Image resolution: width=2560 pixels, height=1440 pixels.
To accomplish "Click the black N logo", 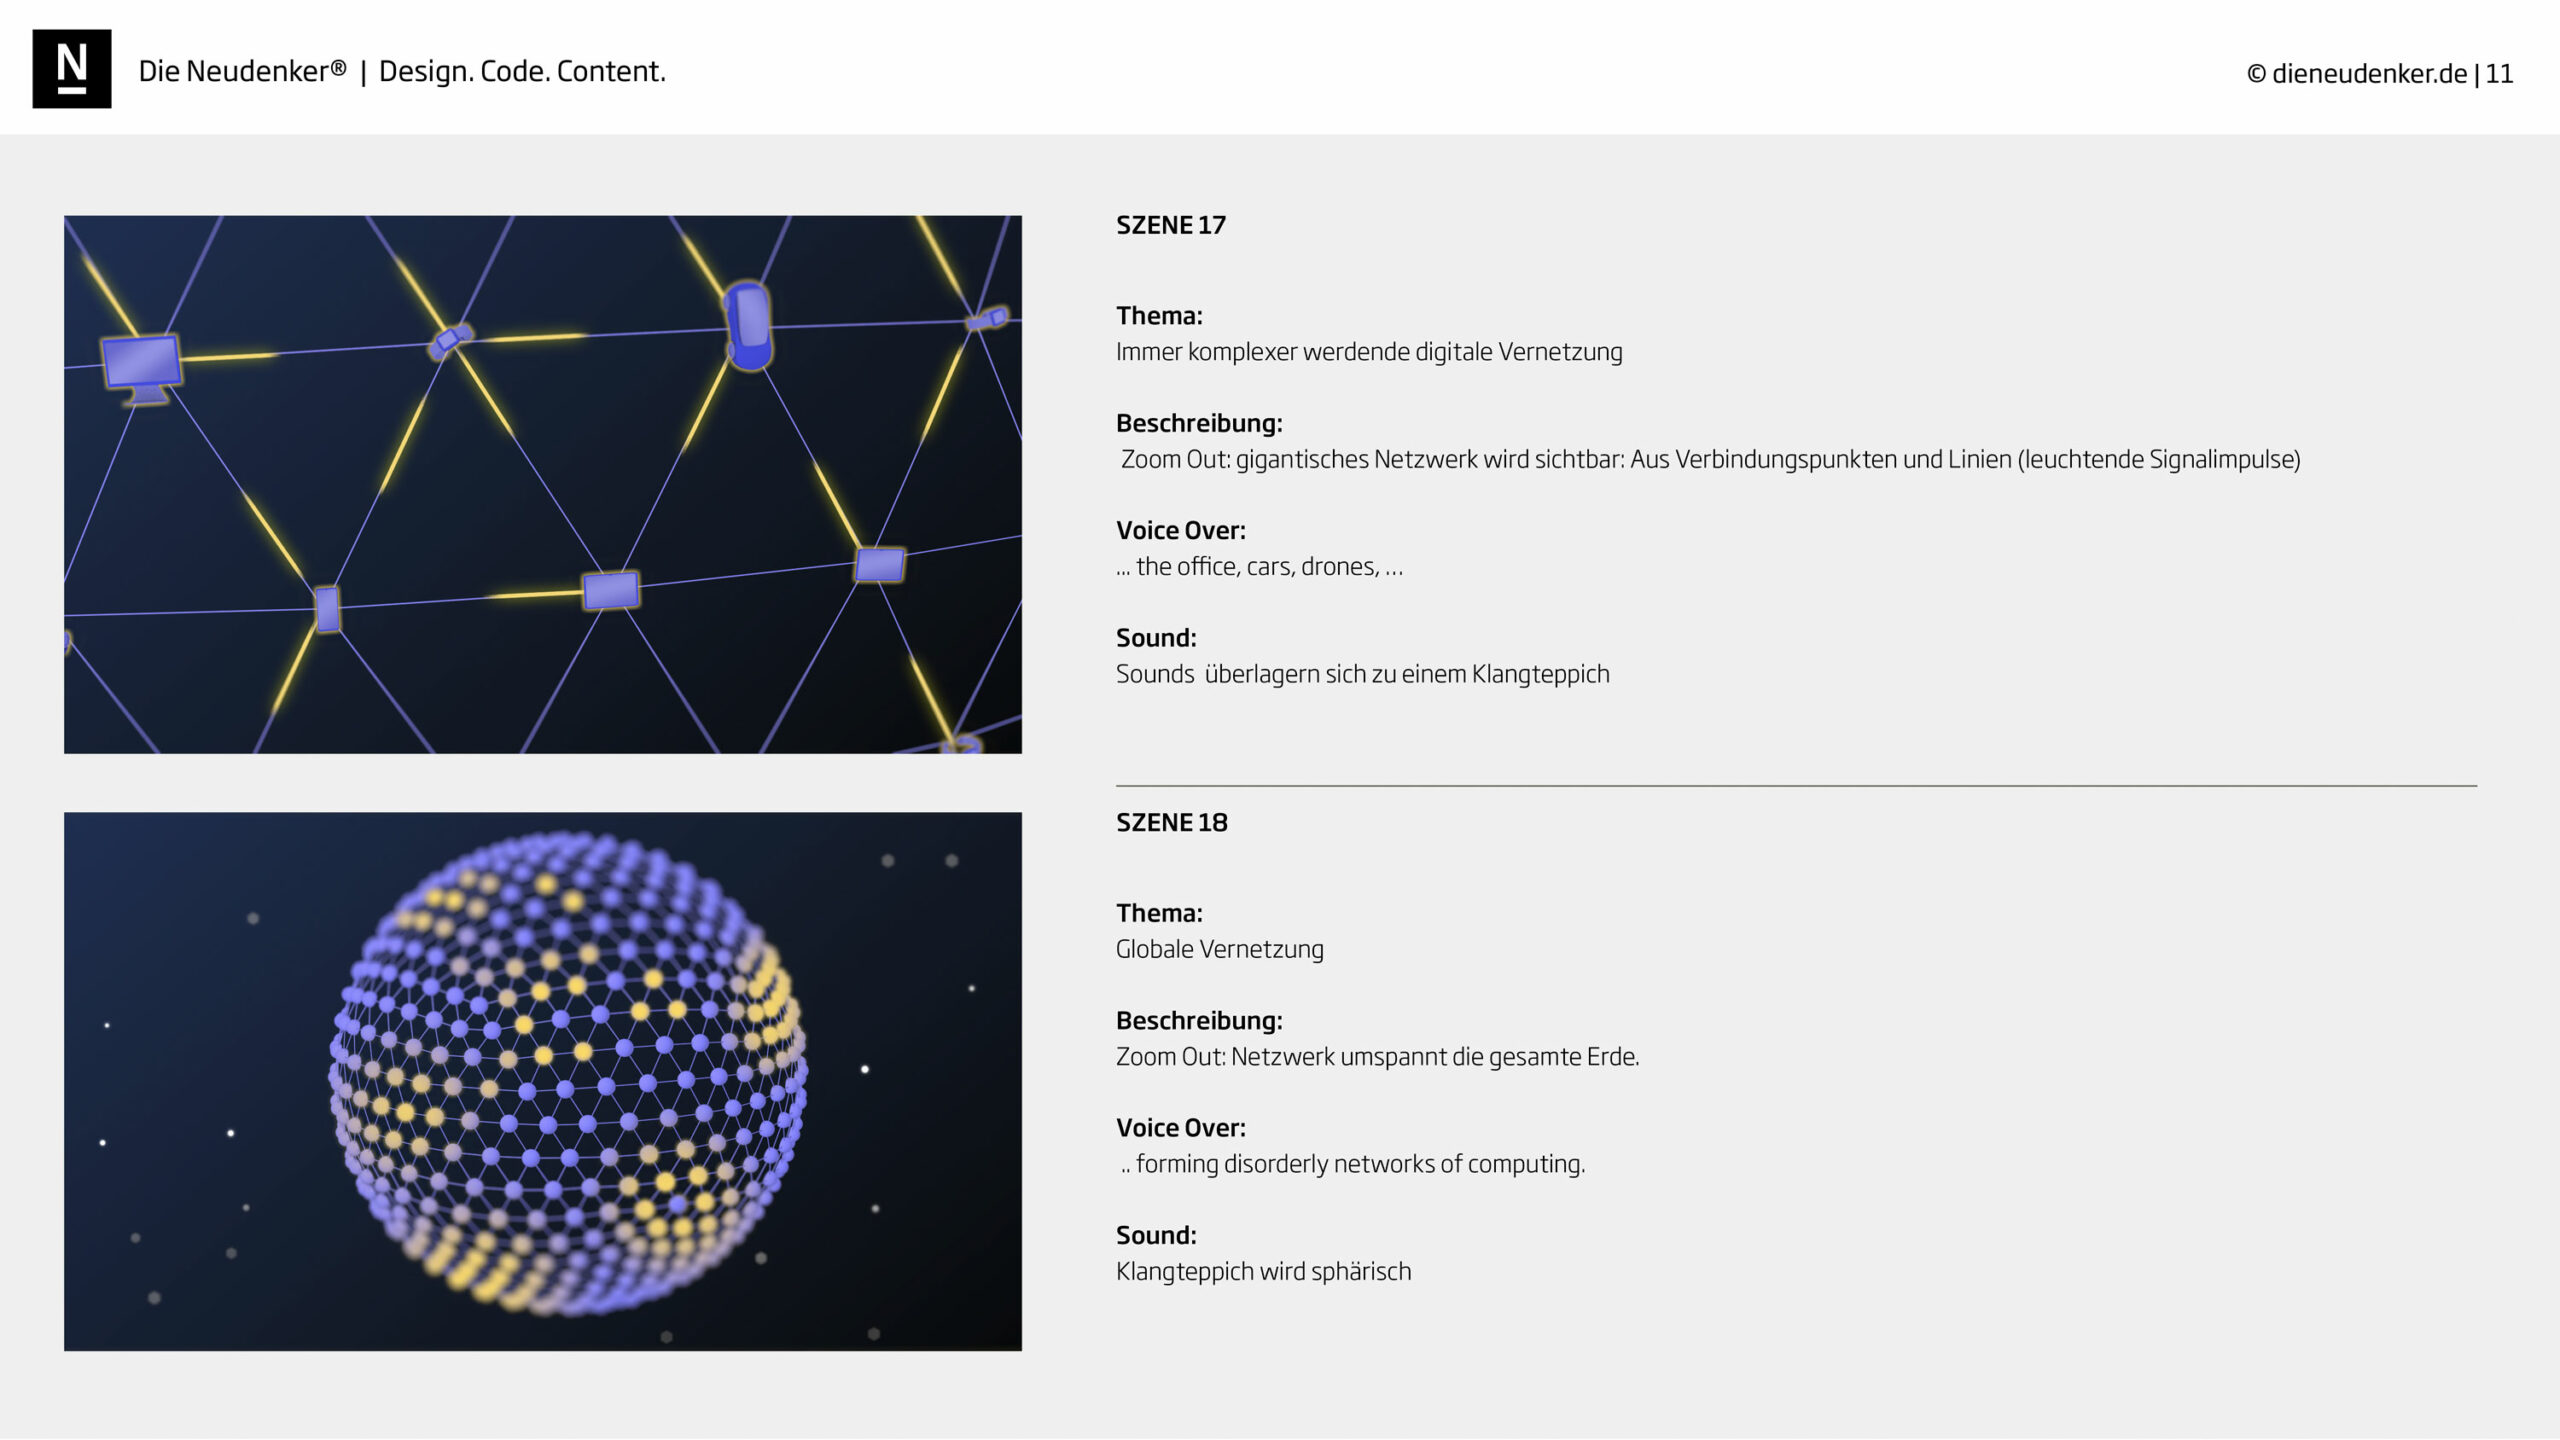I will pyautogui.click(x=72, y=69).
